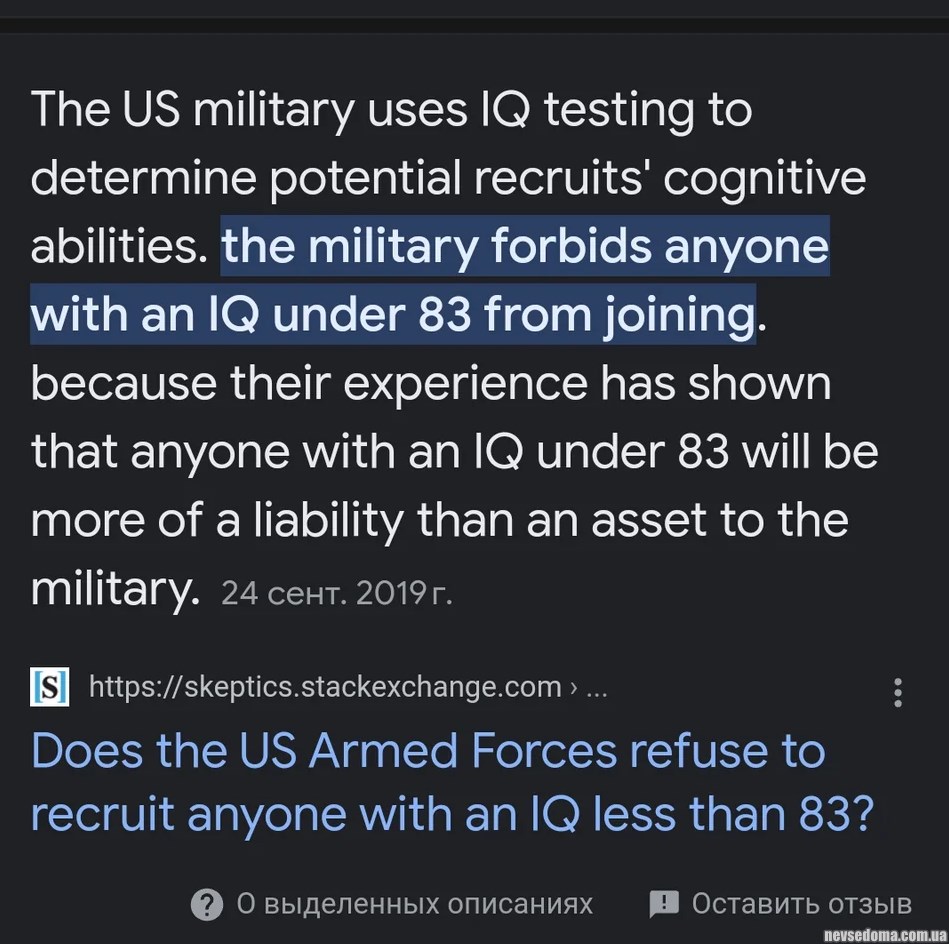Click the 'determine potential recruits' cognitive' line
949x944 pixels.
point(448,178)
